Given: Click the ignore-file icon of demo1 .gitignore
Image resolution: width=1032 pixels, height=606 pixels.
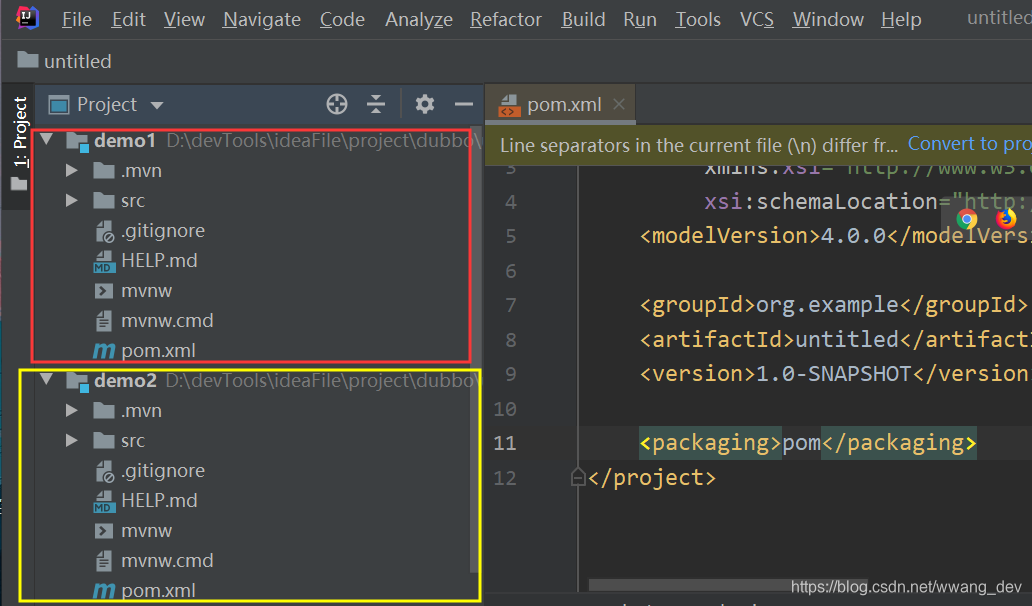Looking at the screenshot, I should click(x=105, y=232).
